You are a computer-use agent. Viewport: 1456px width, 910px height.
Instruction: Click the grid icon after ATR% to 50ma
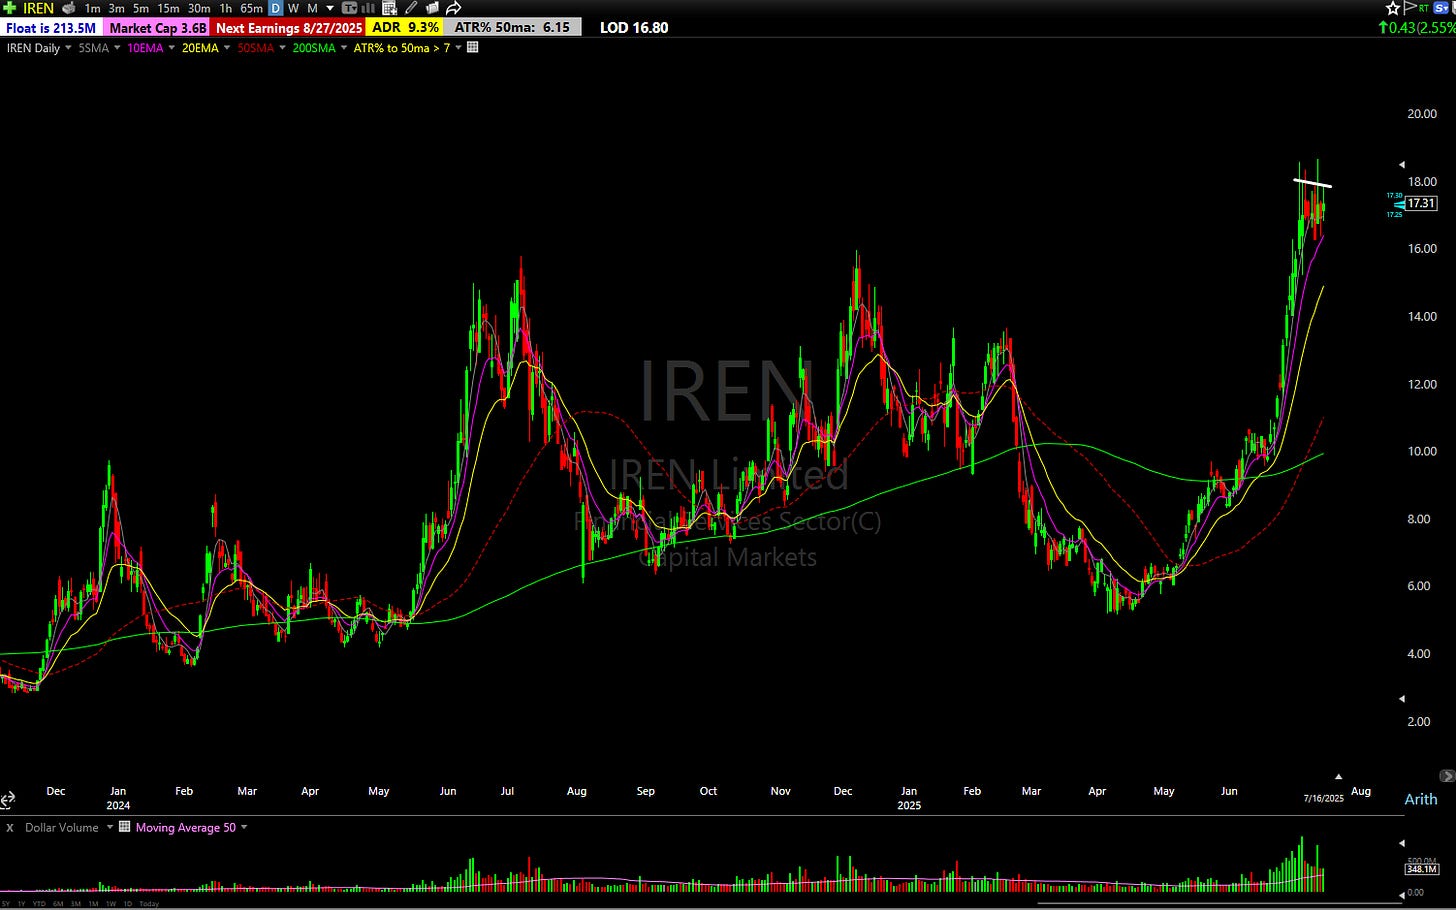(473, 47)
